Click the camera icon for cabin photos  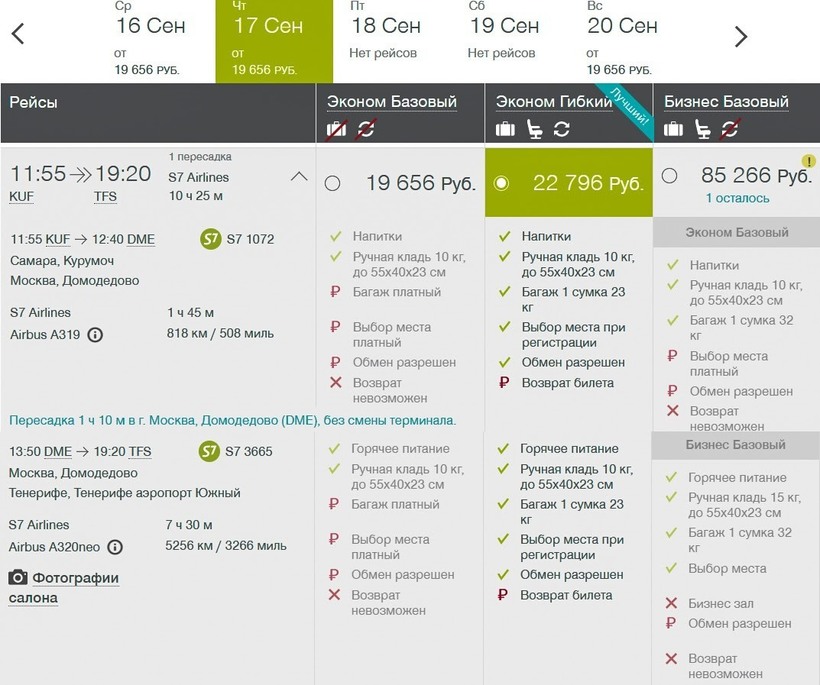click(18, 578)
